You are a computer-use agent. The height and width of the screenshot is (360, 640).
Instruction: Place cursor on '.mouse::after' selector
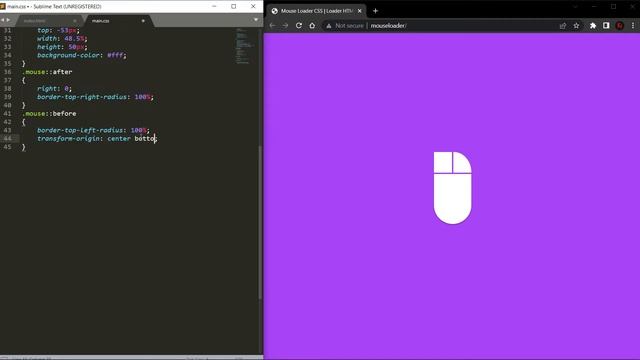click(x=47, y=72)
